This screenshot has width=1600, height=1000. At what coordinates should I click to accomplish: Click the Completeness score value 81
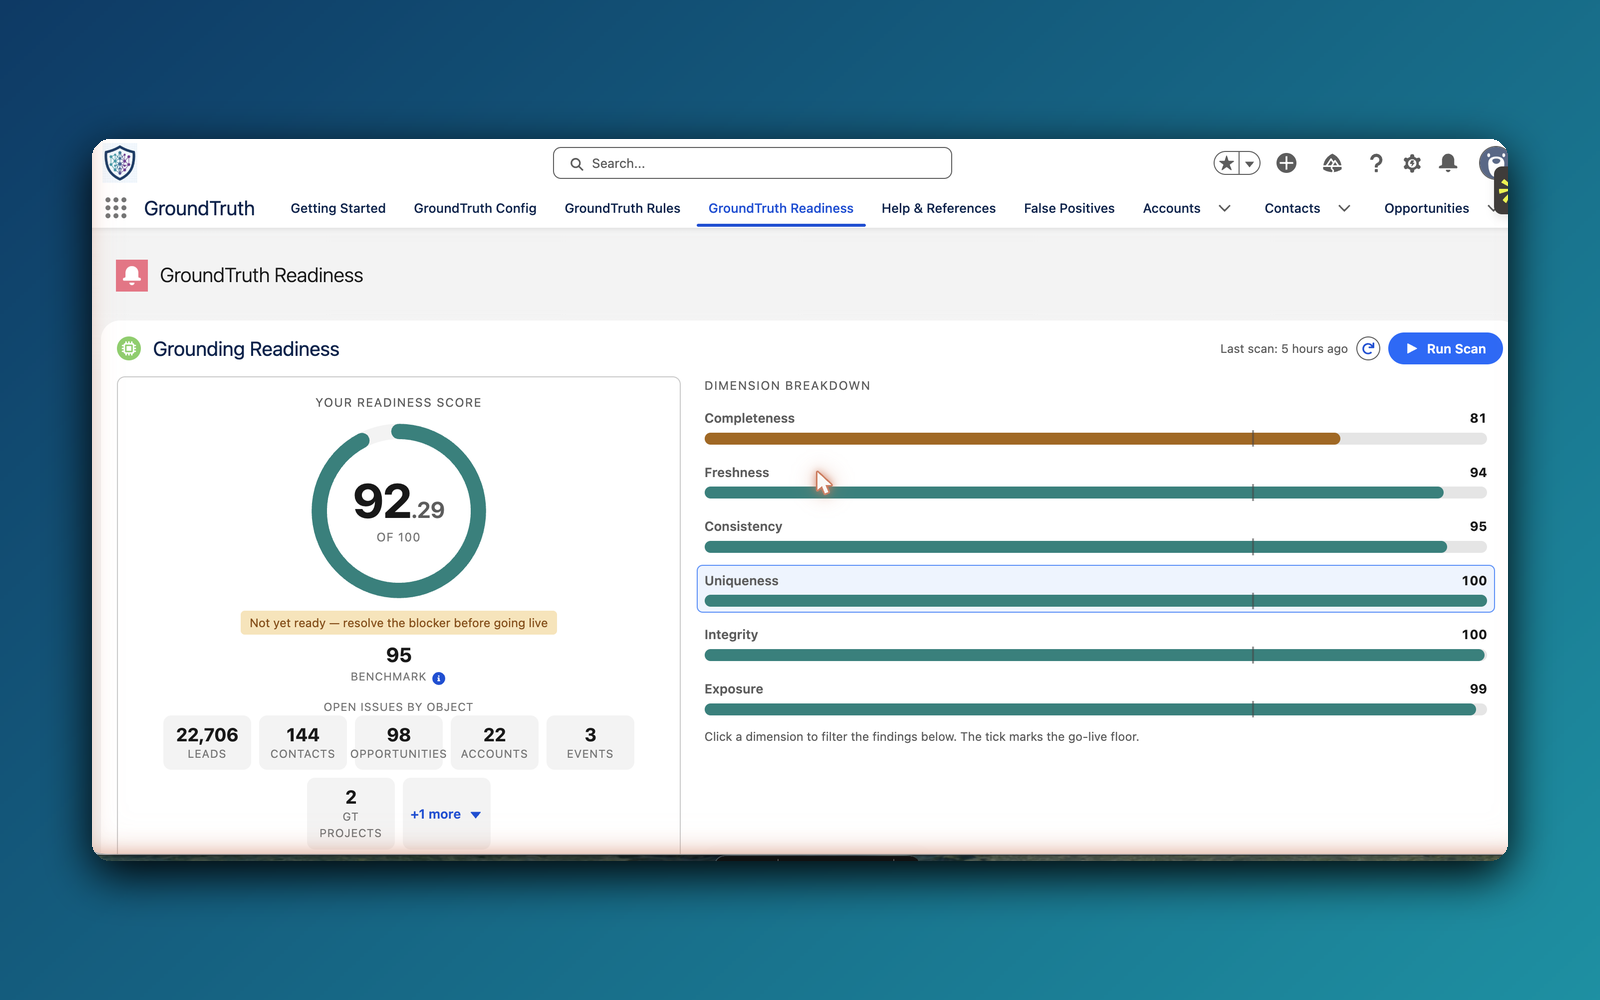(x=1477, y=418)
